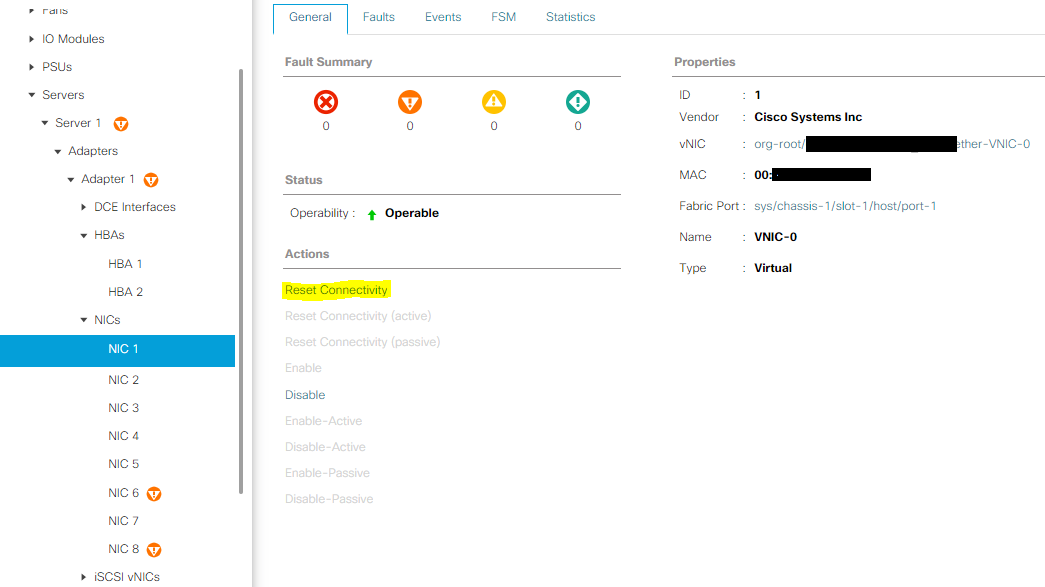Click the fault badge next to Adapter 1
Image resolution: width=1045 pixels, height=587 pixels.
pos(150,179)
